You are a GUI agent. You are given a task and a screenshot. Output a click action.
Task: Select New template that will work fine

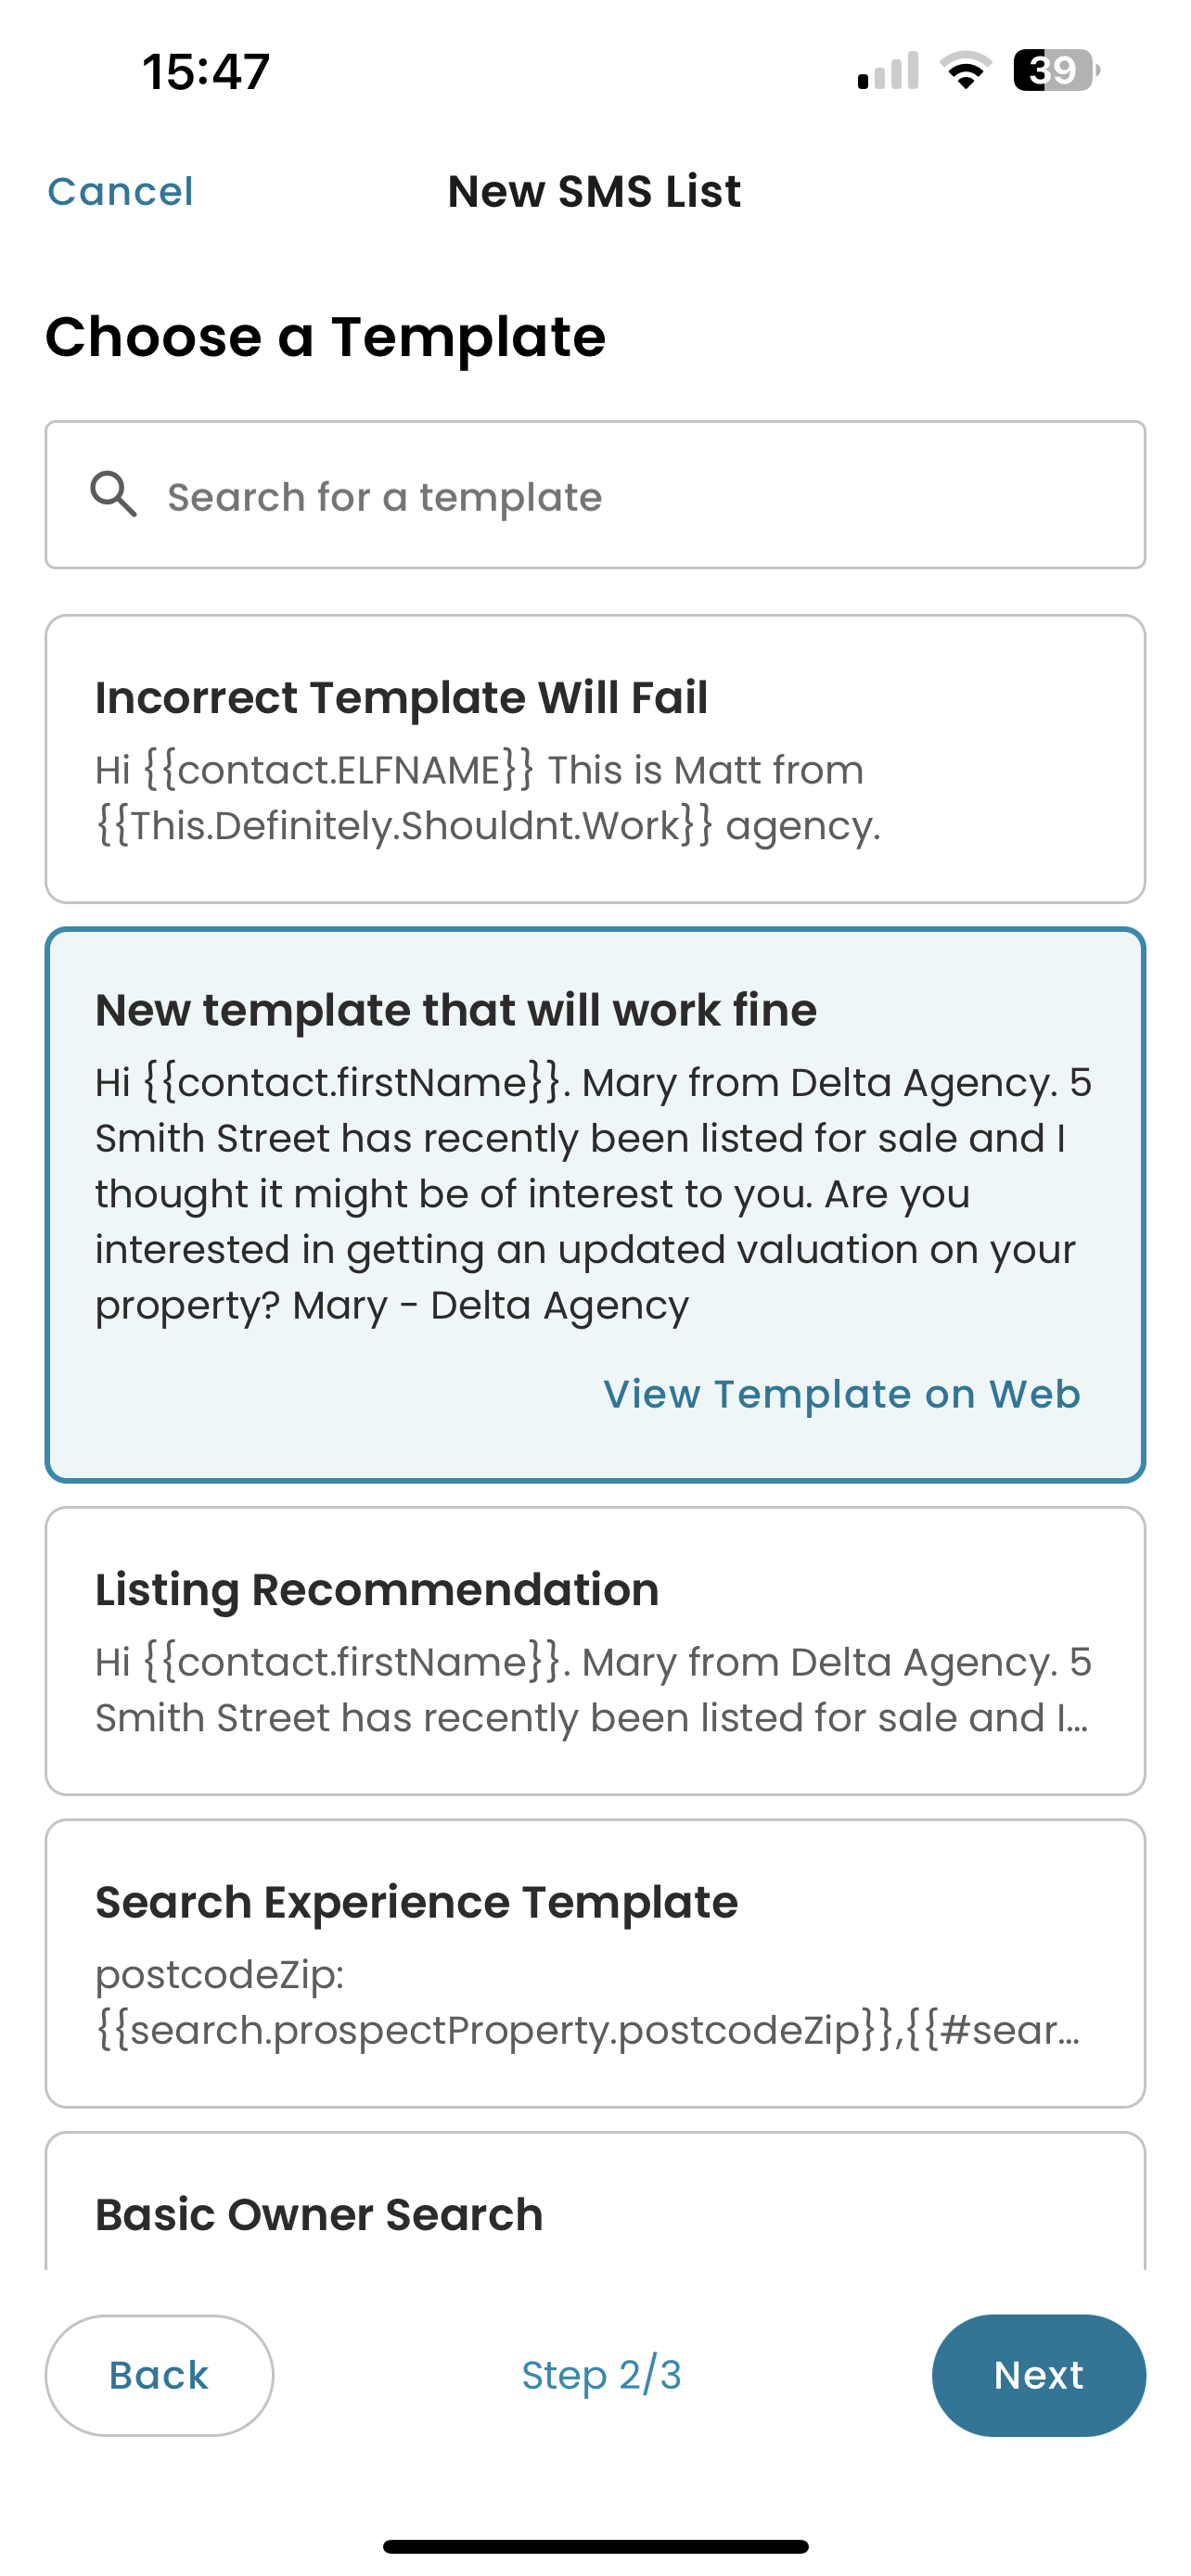[x=595, y=1205]
